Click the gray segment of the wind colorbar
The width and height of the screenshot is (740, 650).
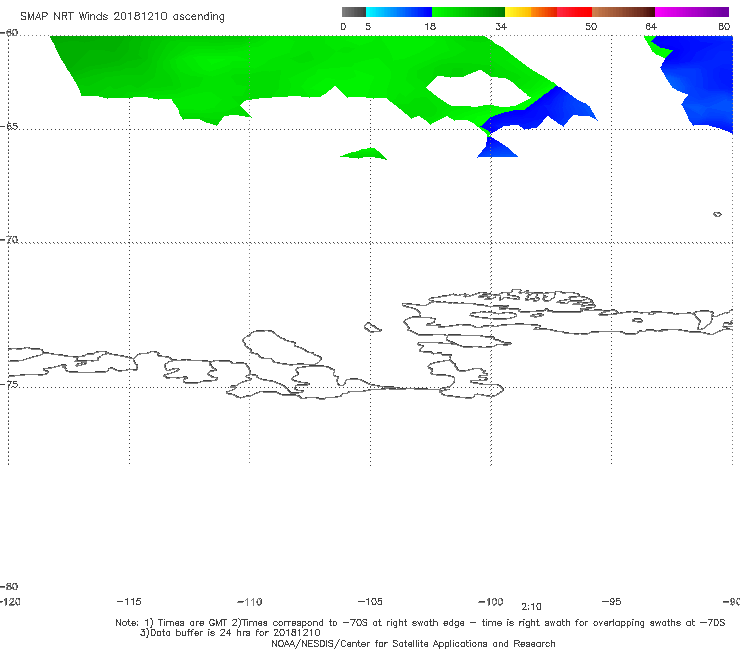point(354,12)
